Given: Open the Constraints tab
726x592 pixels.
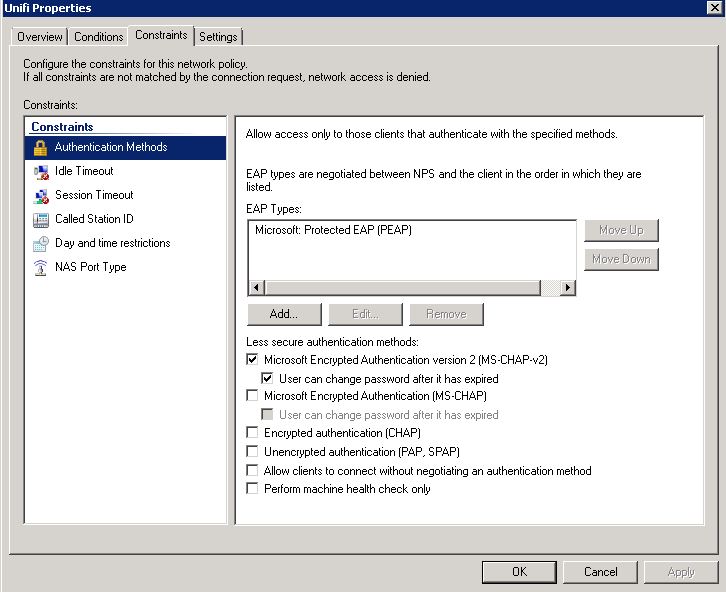Looking at the screenshot, I should [x=161, y=35].
